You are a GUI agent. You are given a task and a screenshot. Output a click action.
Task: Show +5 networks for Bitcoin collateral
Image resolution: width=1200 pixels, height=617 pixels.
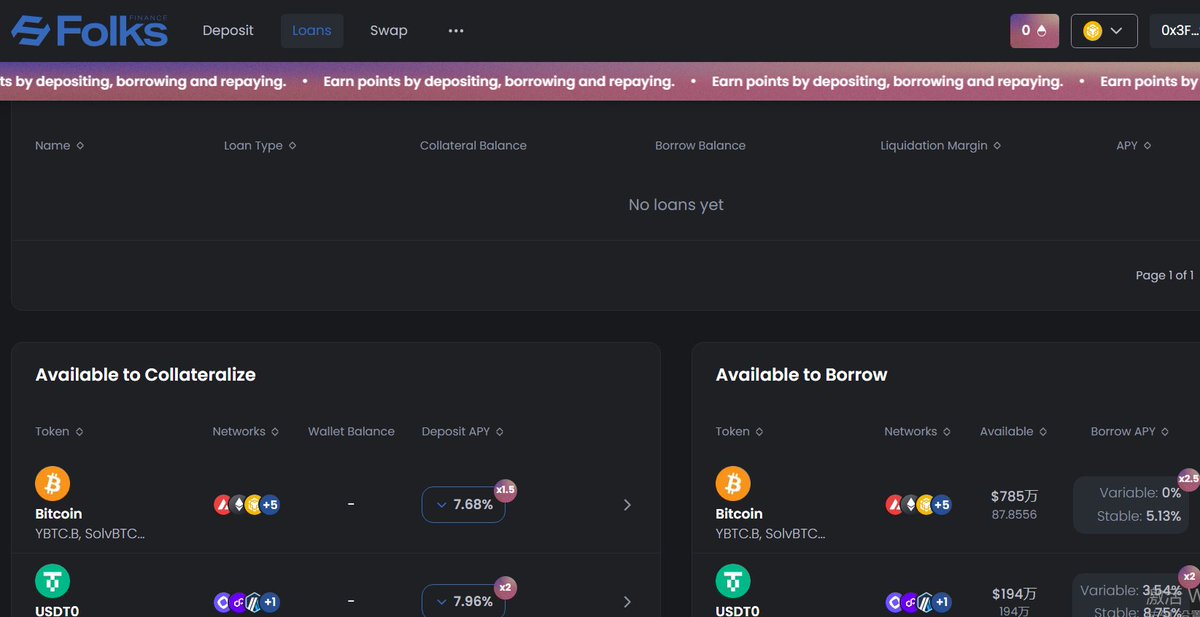(x=270, y=505)
